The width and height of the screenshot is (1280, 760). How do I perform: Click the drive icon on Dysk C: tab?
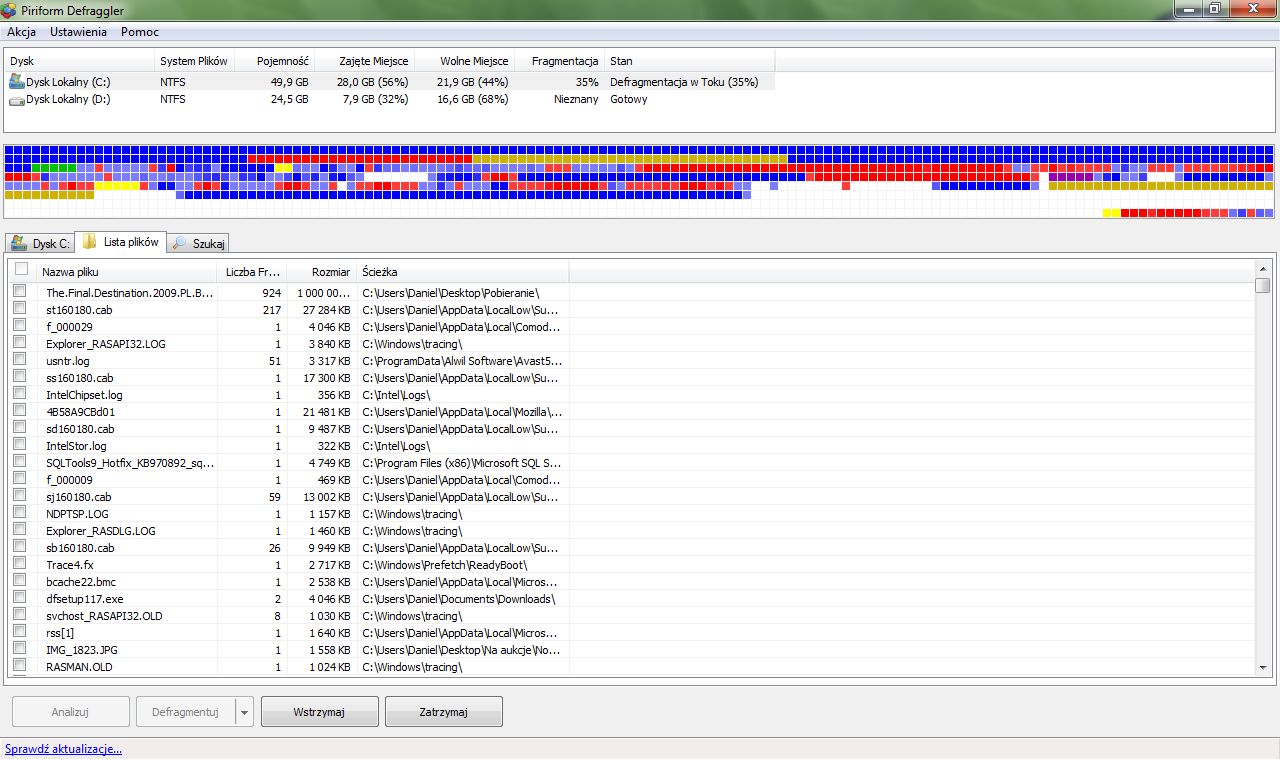coord(19,243)
